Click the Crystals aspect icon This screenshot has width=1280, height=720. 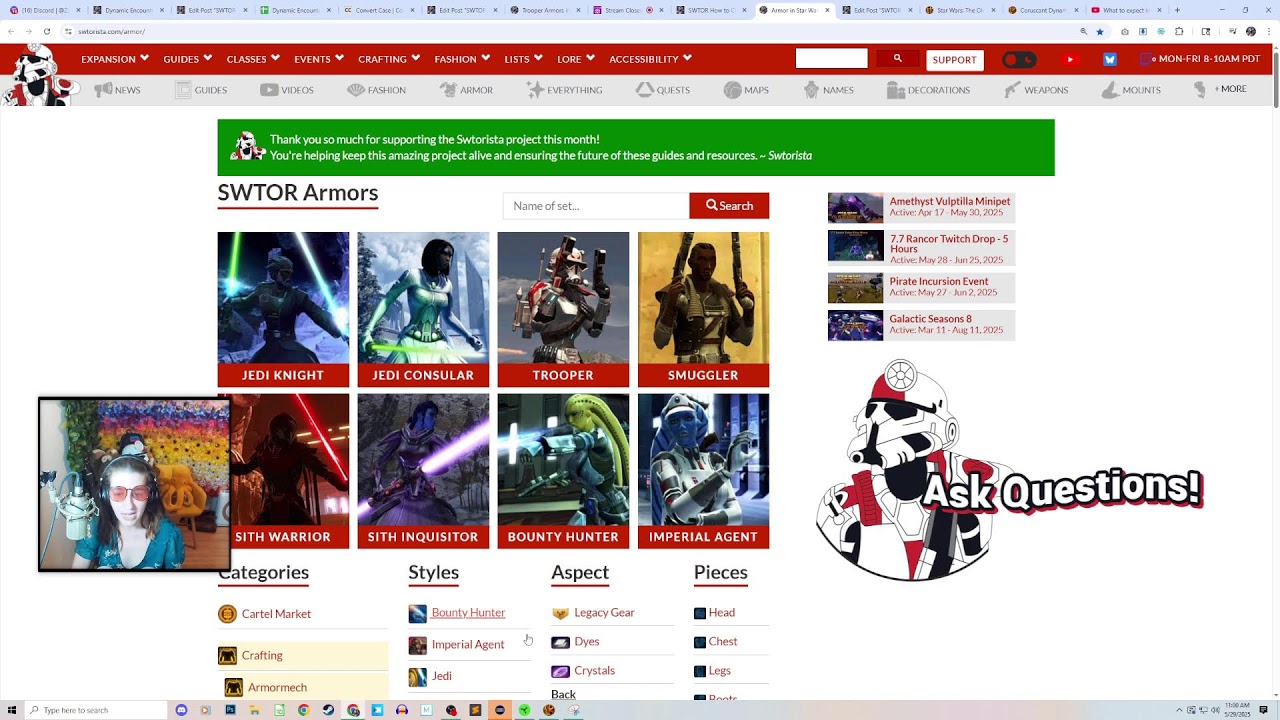560,671
